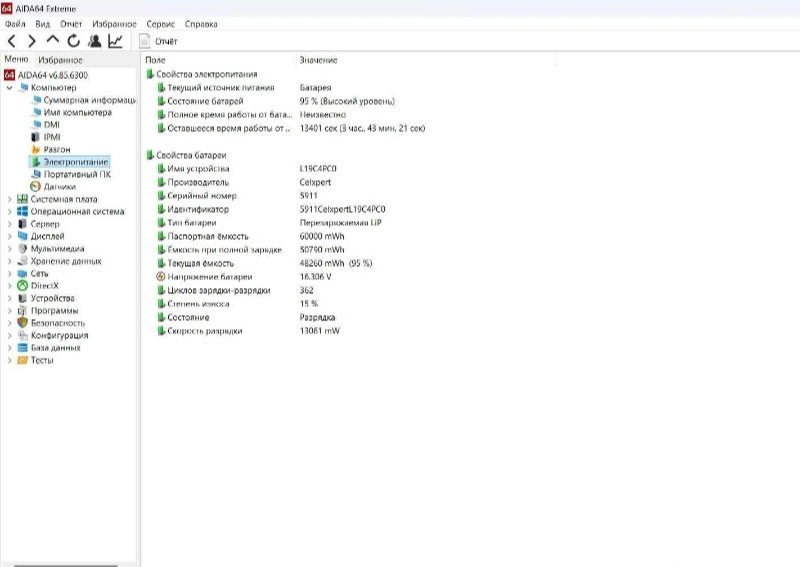Click the Отчёт toolbar button
The height and width of the screenshot is (567, 800).
coord(159,41)
